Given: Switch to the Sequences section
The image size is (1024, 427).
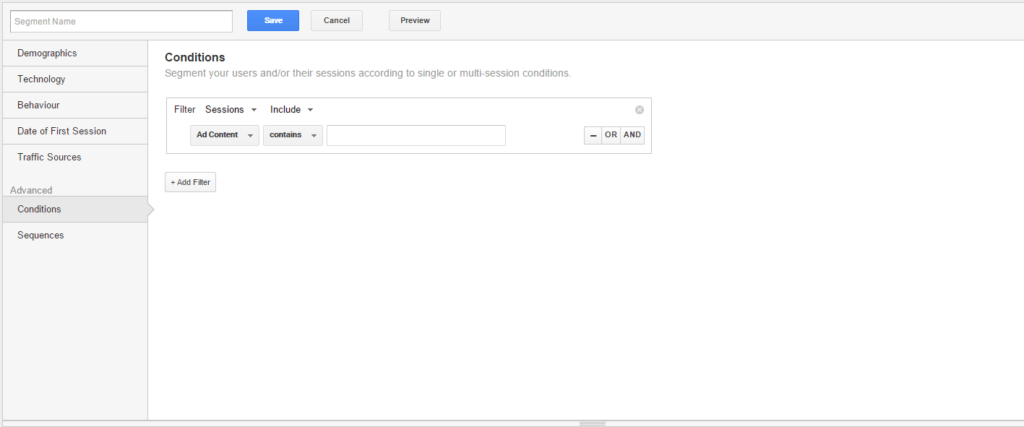Looking at the screenshot, I should pyautogui.click(x=40, y=235).
